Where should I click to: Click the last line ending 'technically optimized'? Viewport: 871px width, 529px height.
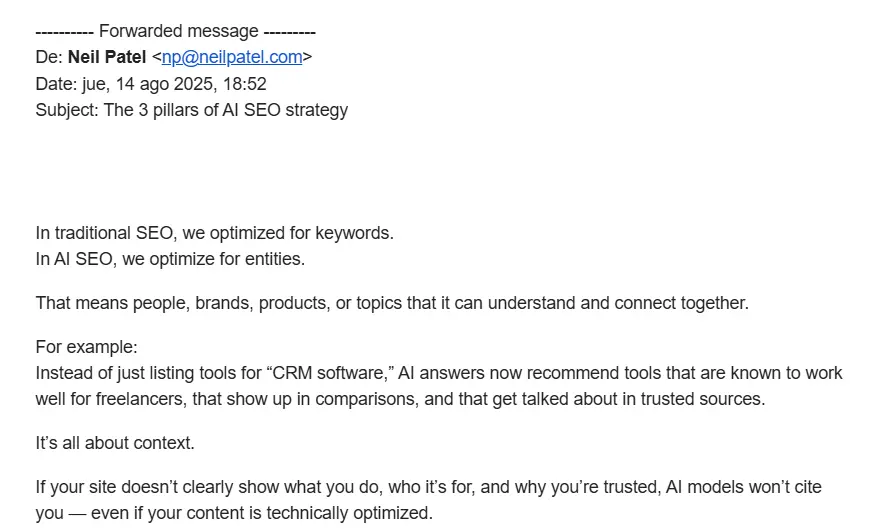click(x=234, y=513)
